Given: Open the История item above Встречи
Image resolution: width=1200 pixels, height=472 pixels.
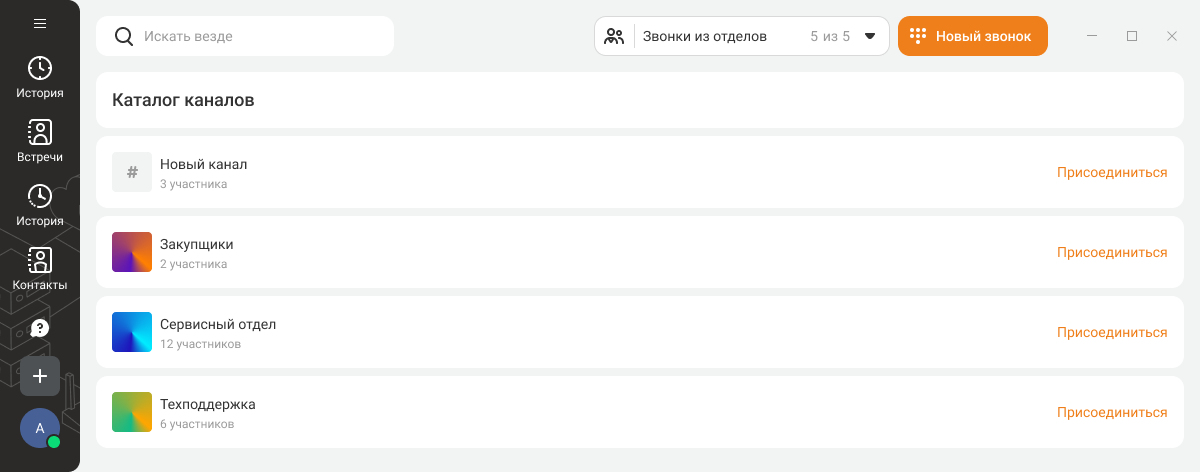Looking at the screenshot, I should point(40,78).
